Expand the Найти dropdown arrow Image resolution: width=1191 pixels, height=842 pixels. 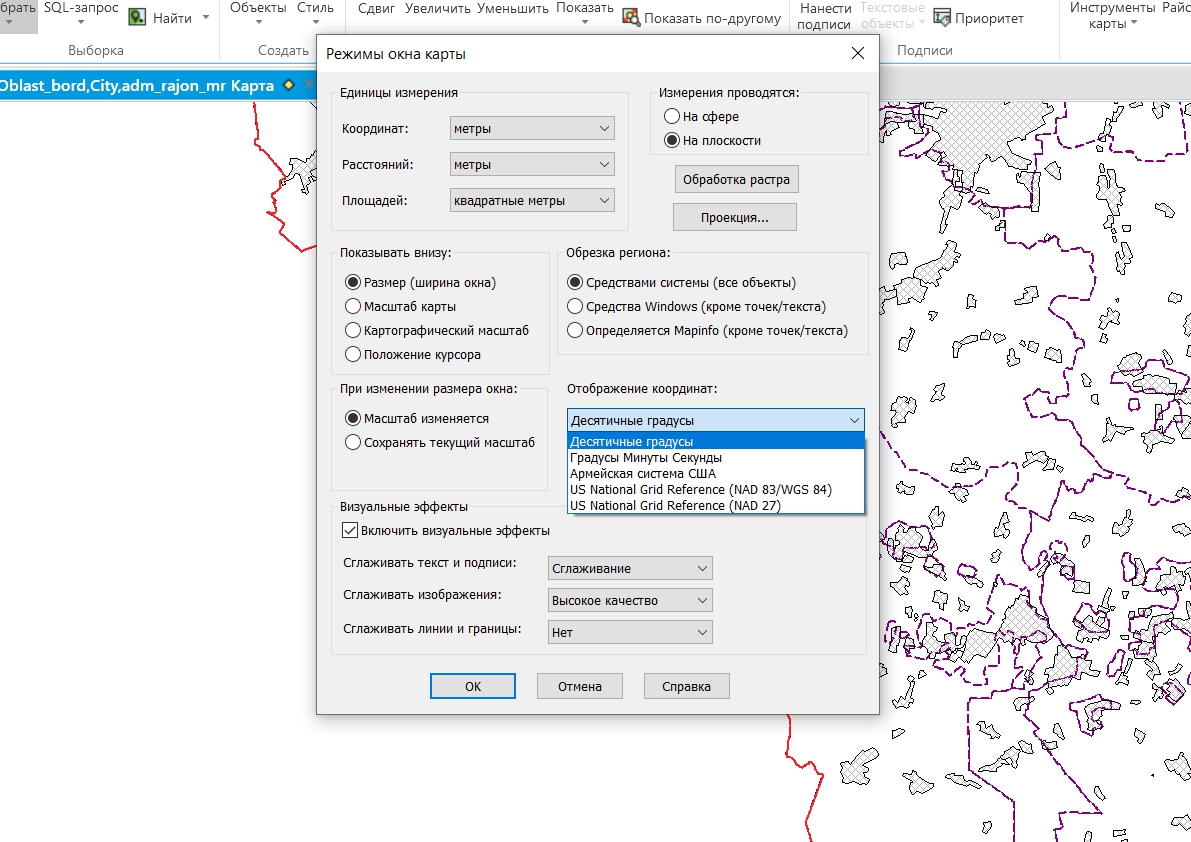[x=206, y=17]
